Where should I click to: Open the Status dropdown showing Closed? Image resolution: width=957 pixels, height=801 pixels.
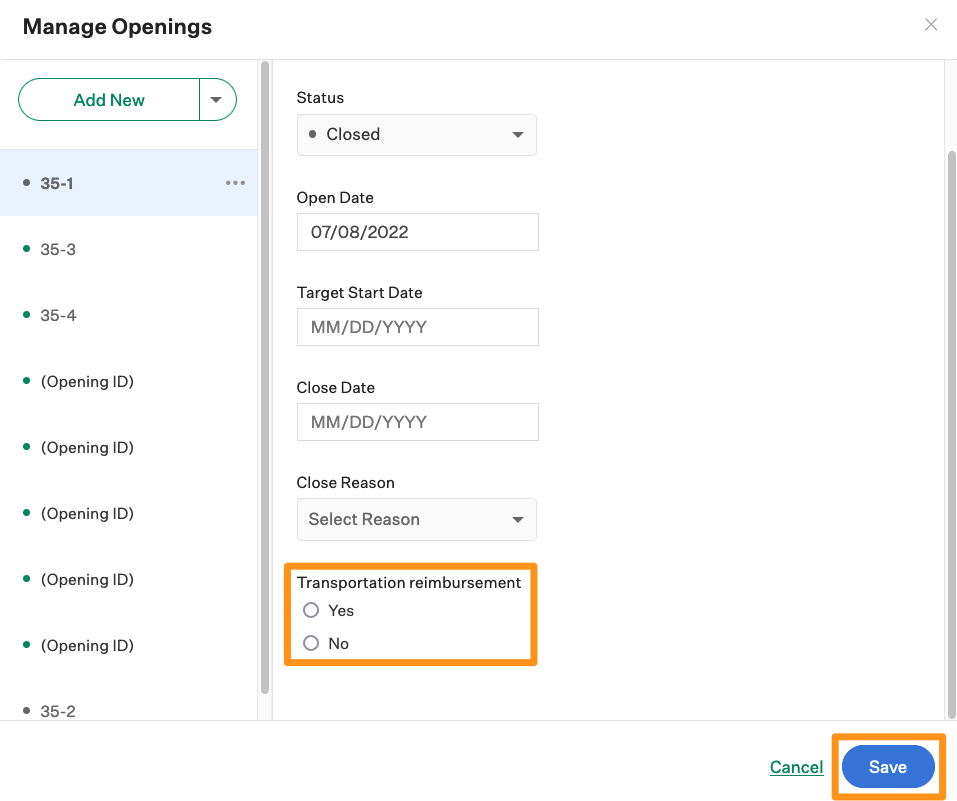coord(417,133)
